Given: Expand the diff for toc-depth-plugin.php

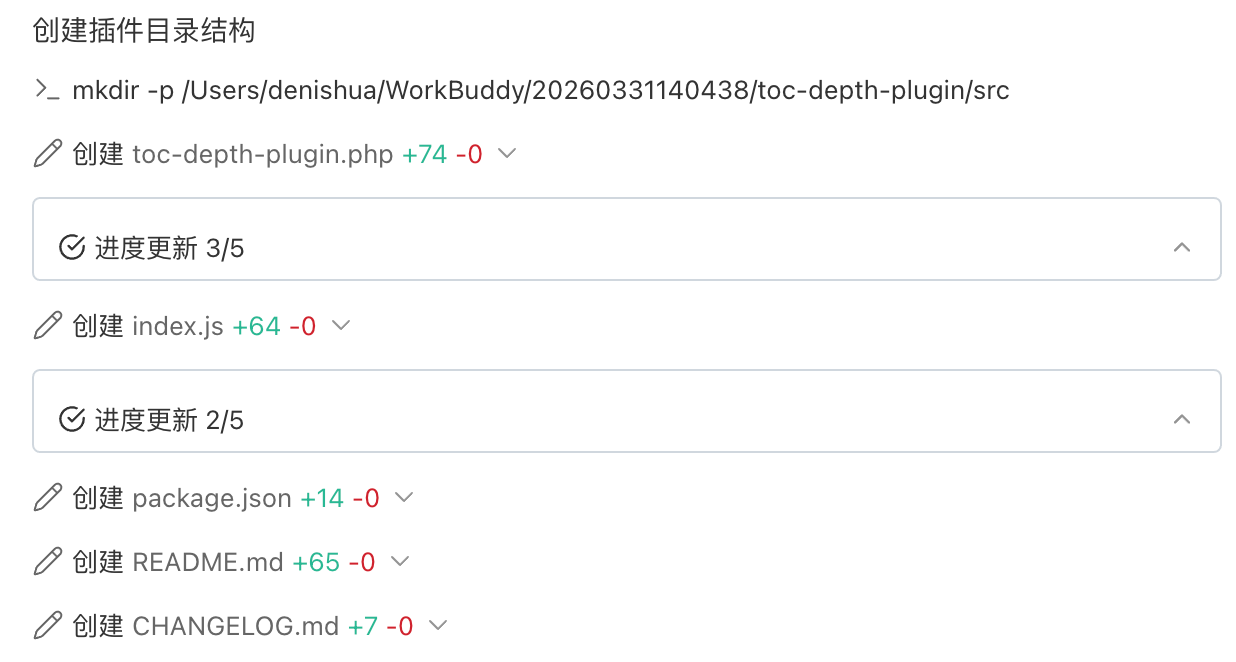Looking at the screenshot, I should point(507,155).
